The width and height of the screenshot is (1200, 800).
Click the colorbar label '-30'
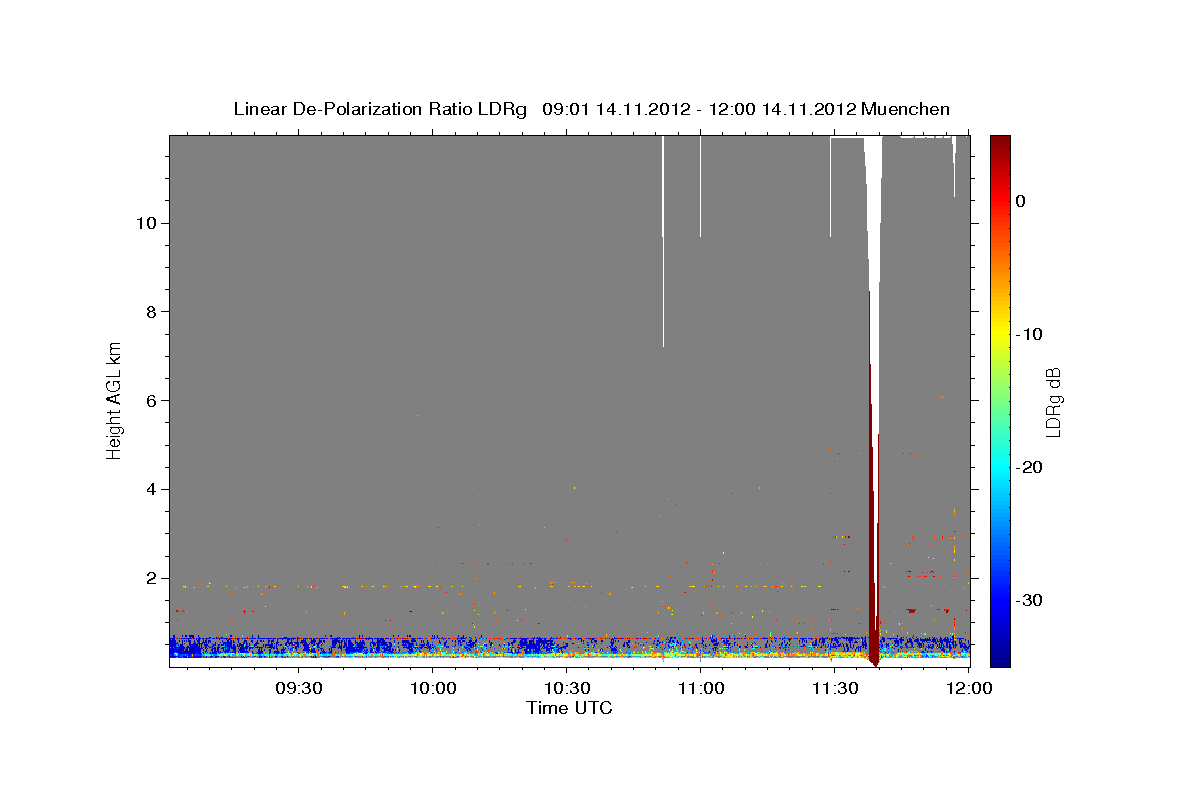pos(1031,600)
